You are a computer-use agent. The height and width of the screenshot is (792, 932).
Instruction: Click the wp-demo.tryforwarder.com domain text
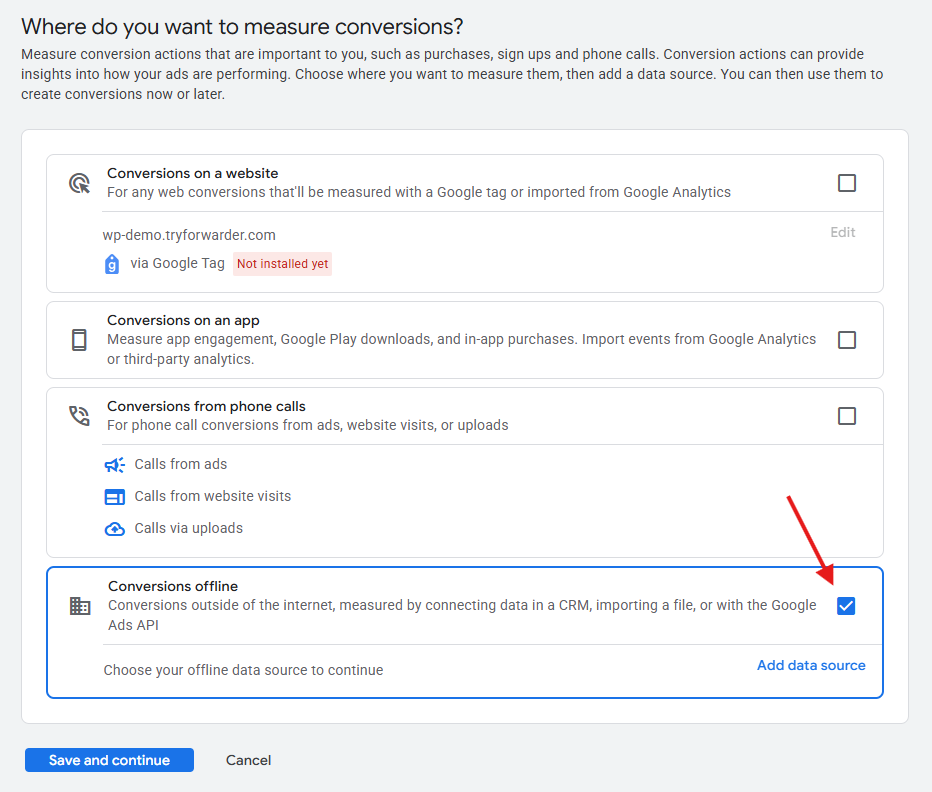click(189, 235)
